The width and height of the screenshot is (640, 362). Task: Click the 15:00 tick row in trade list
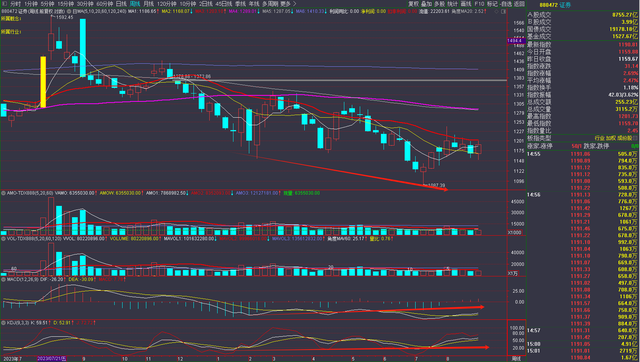tap(583, 344)
